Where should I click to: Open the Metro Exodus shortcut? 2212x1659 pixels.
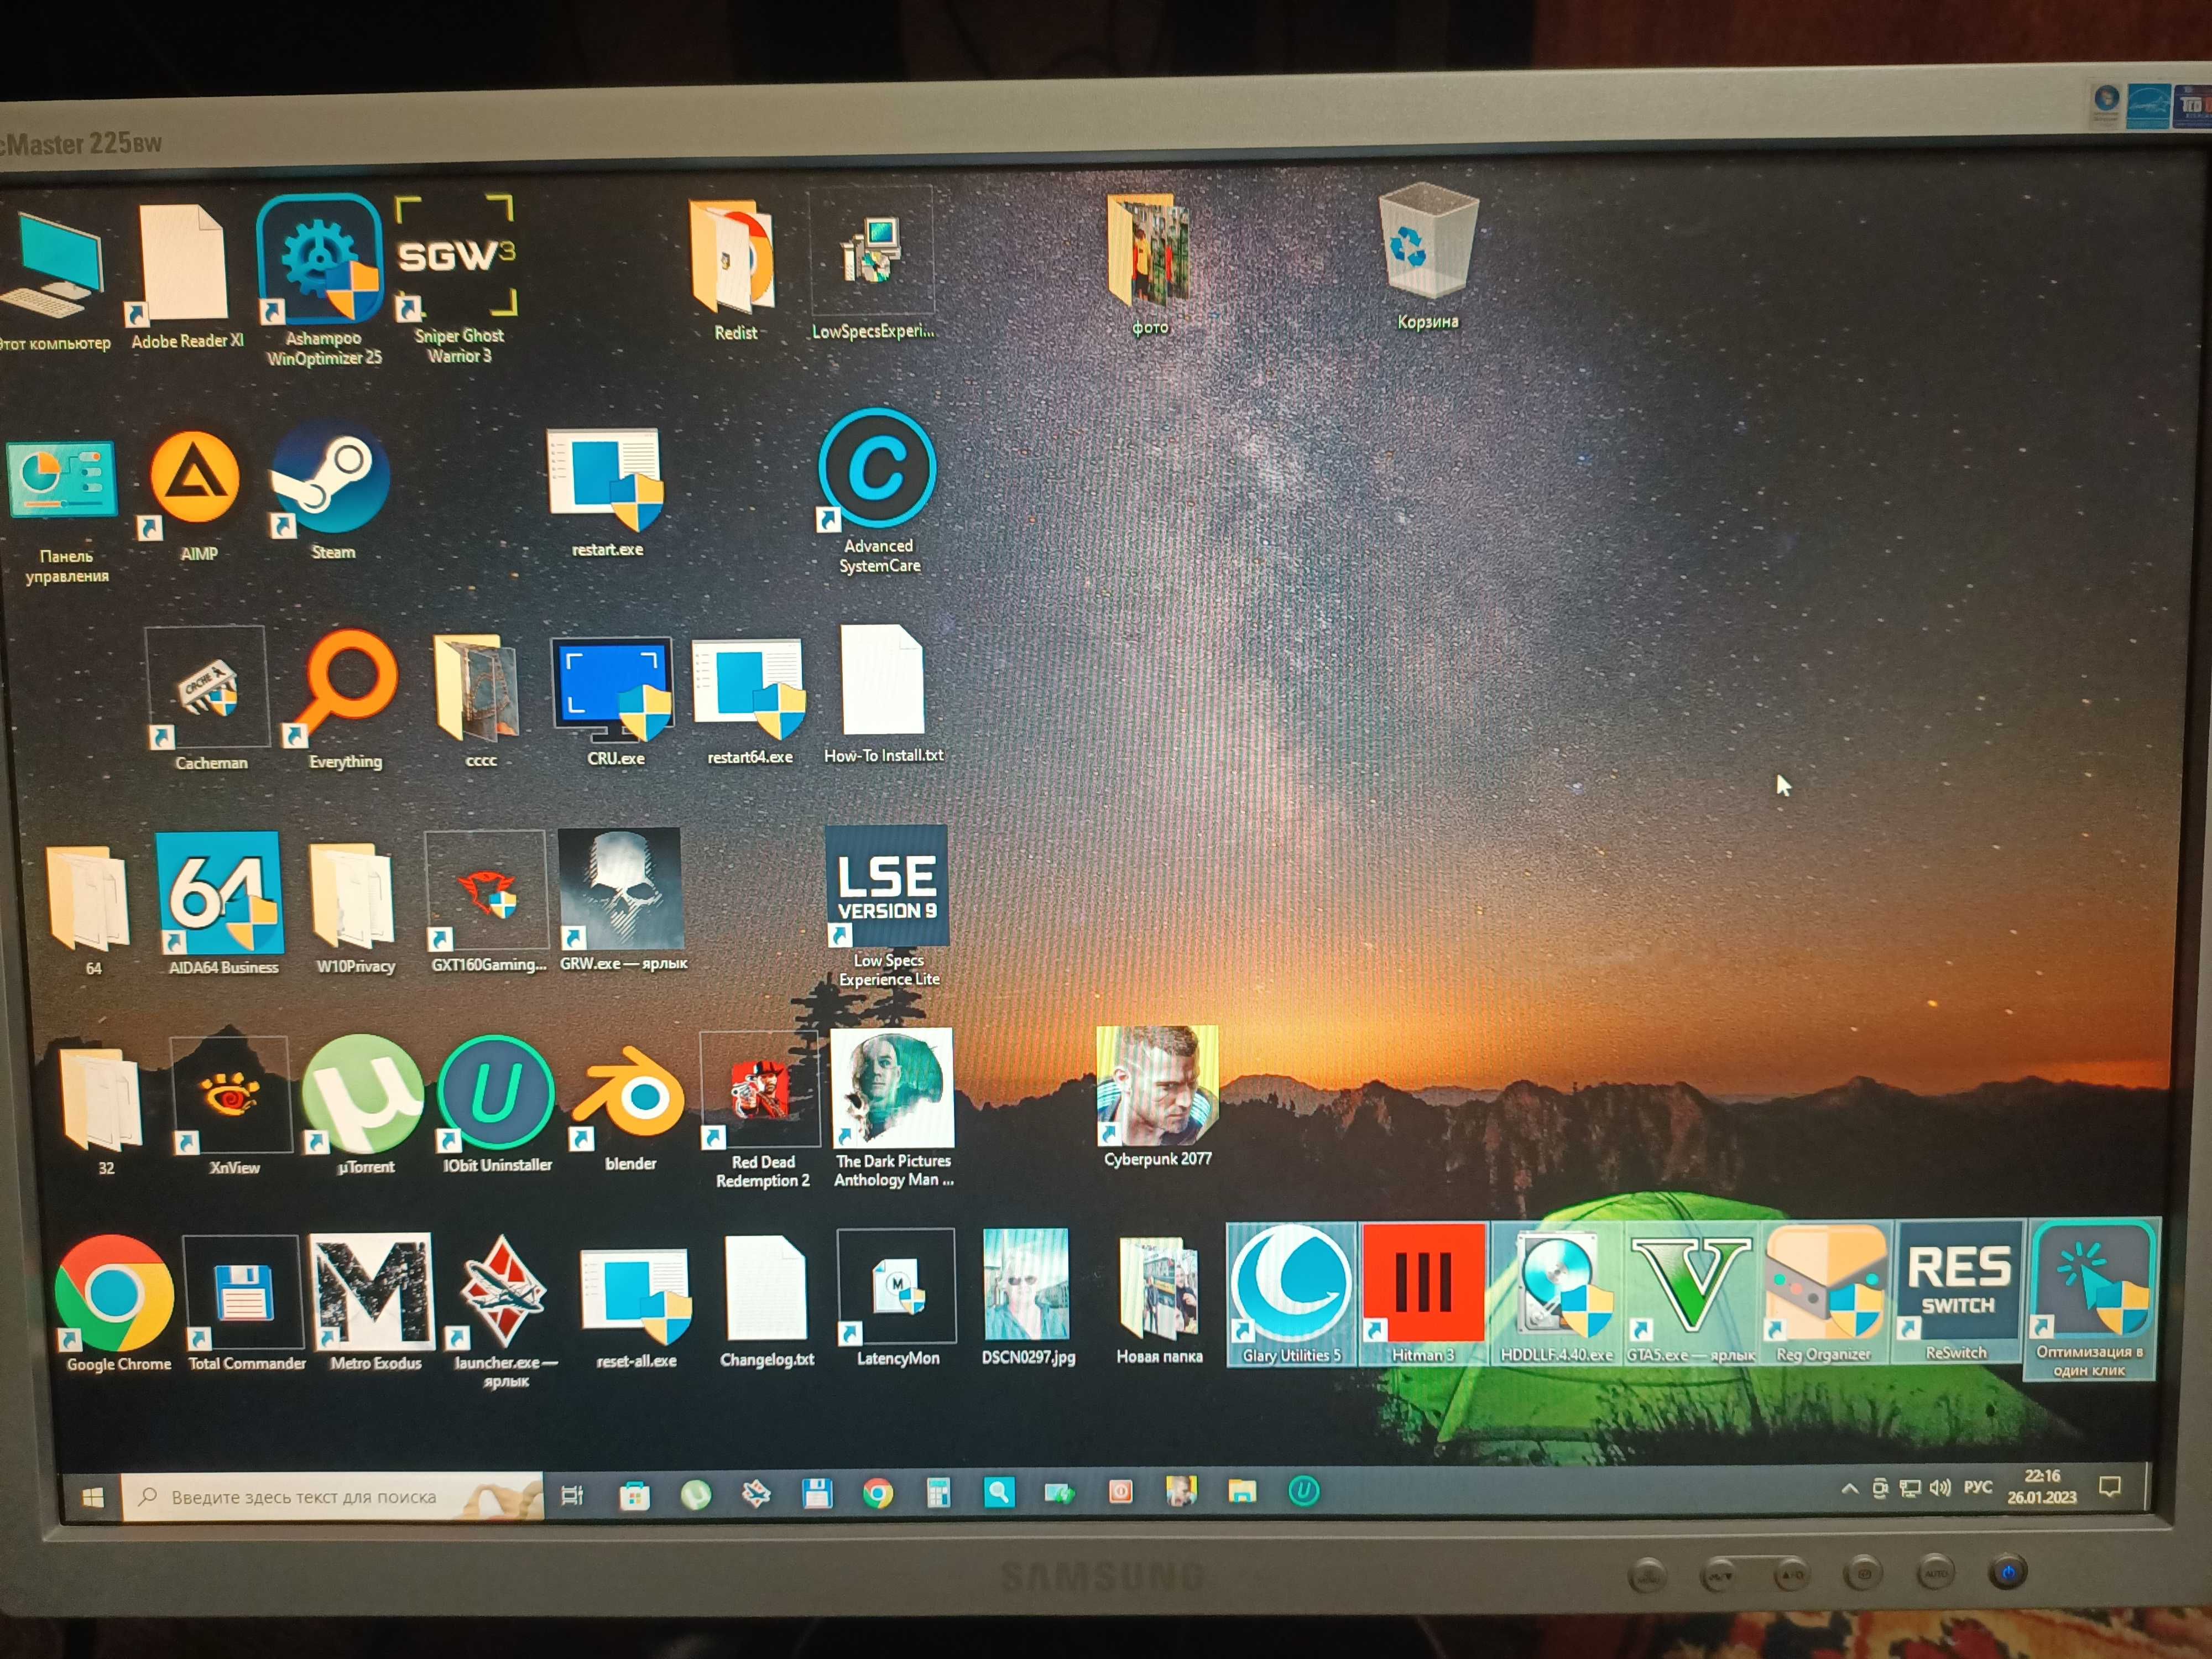374,1302
